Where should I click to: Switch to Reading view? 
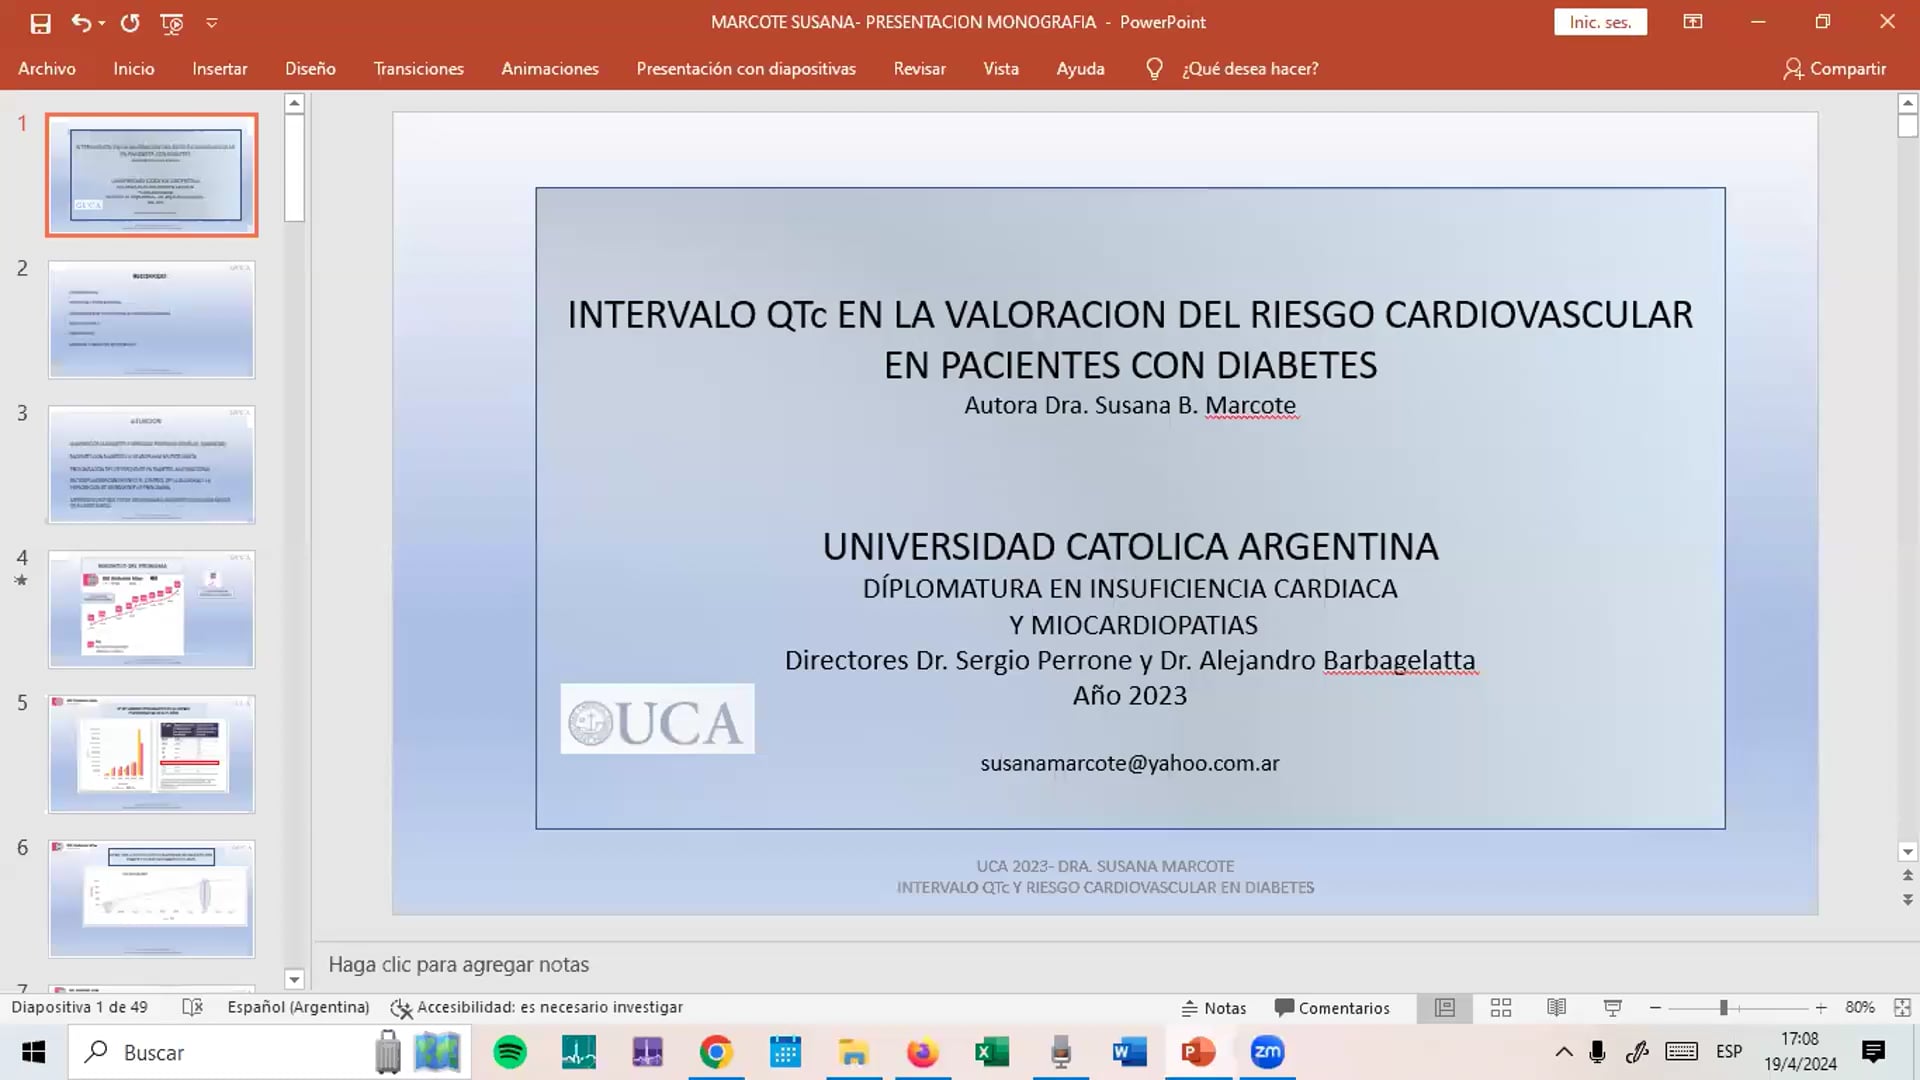(1556, 1008)
